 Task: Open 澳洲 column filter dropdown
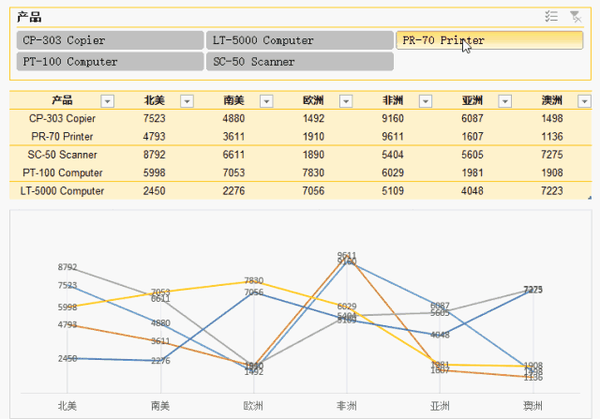pos(584,101)
